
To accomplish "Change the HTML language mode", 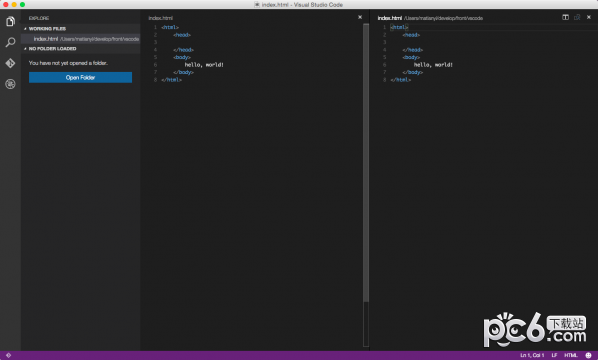I will click(x=571, y=355).
